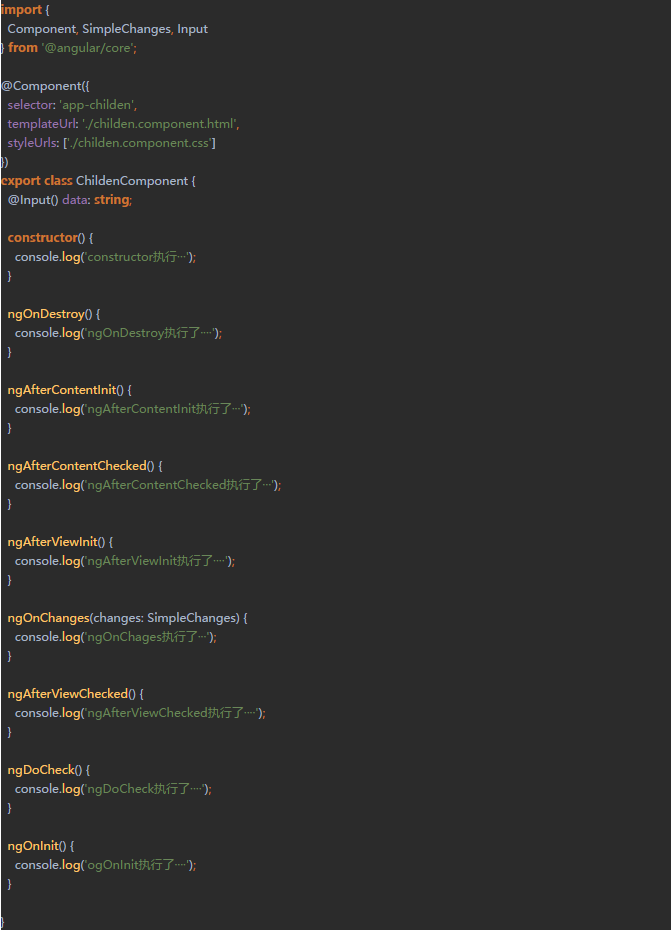Click the 'constructor执行···' log string
Image resolution: width=671 pixels, height=930 pixels.
138,257
